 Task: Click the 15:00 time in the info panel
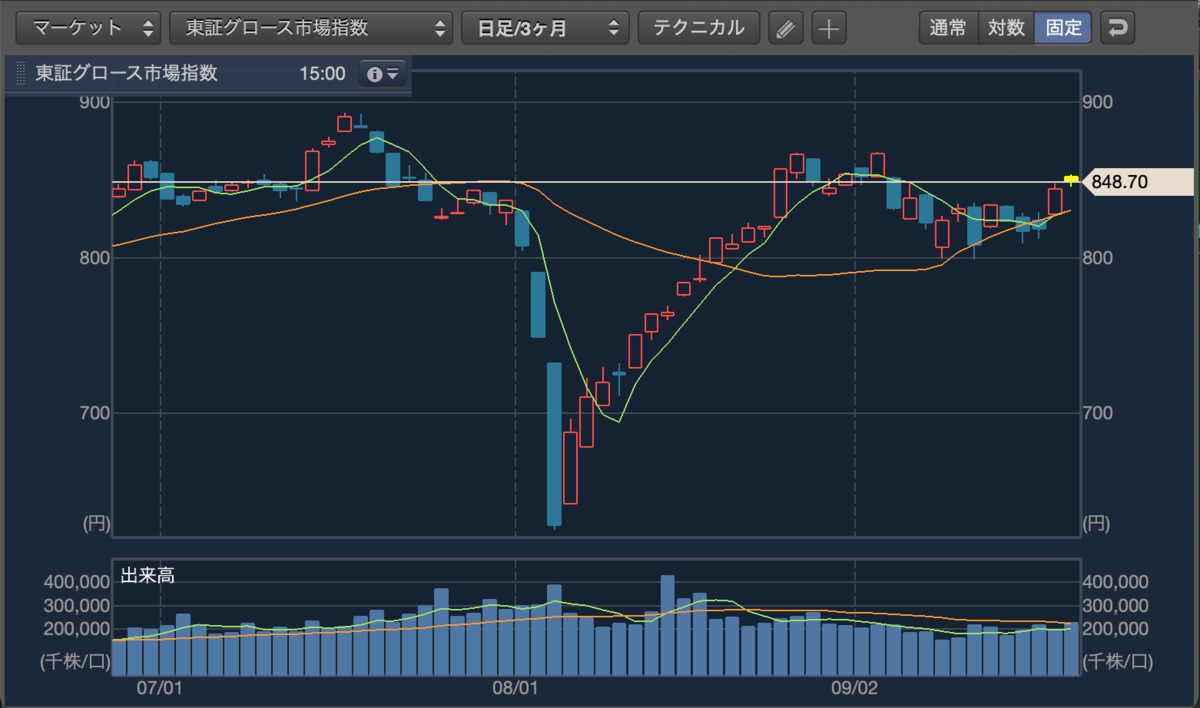322,74
